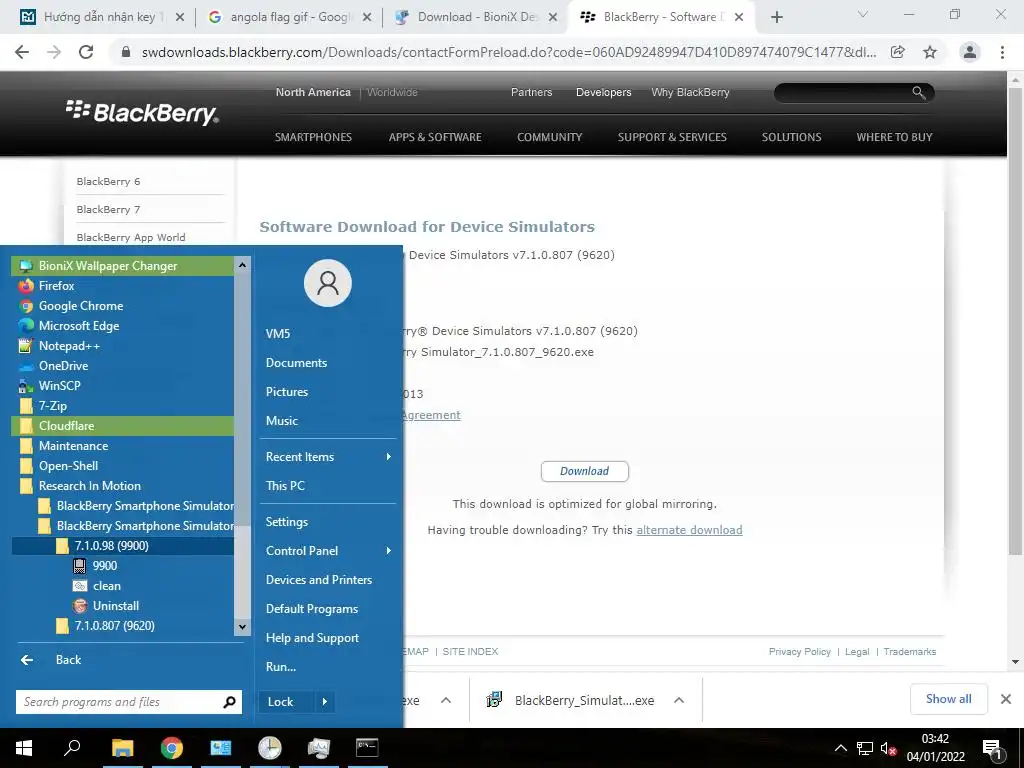Expand the Cloudflare folder
This screenshot has height=768, width=1024.
click(123, 426)
